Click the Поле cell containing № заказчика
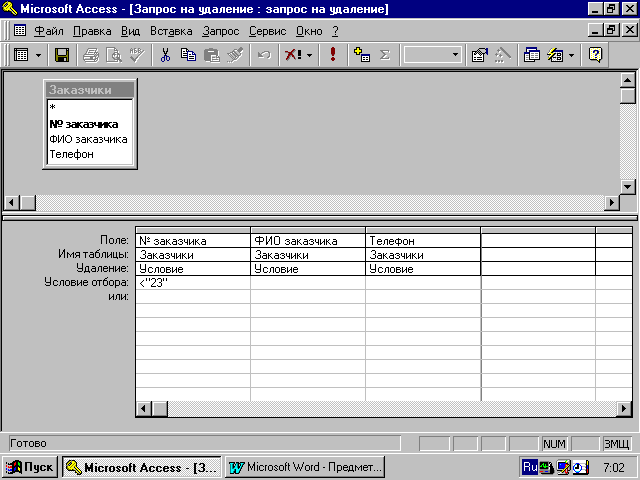This screenshot has height=480, width=640. (x=193, y=241)
